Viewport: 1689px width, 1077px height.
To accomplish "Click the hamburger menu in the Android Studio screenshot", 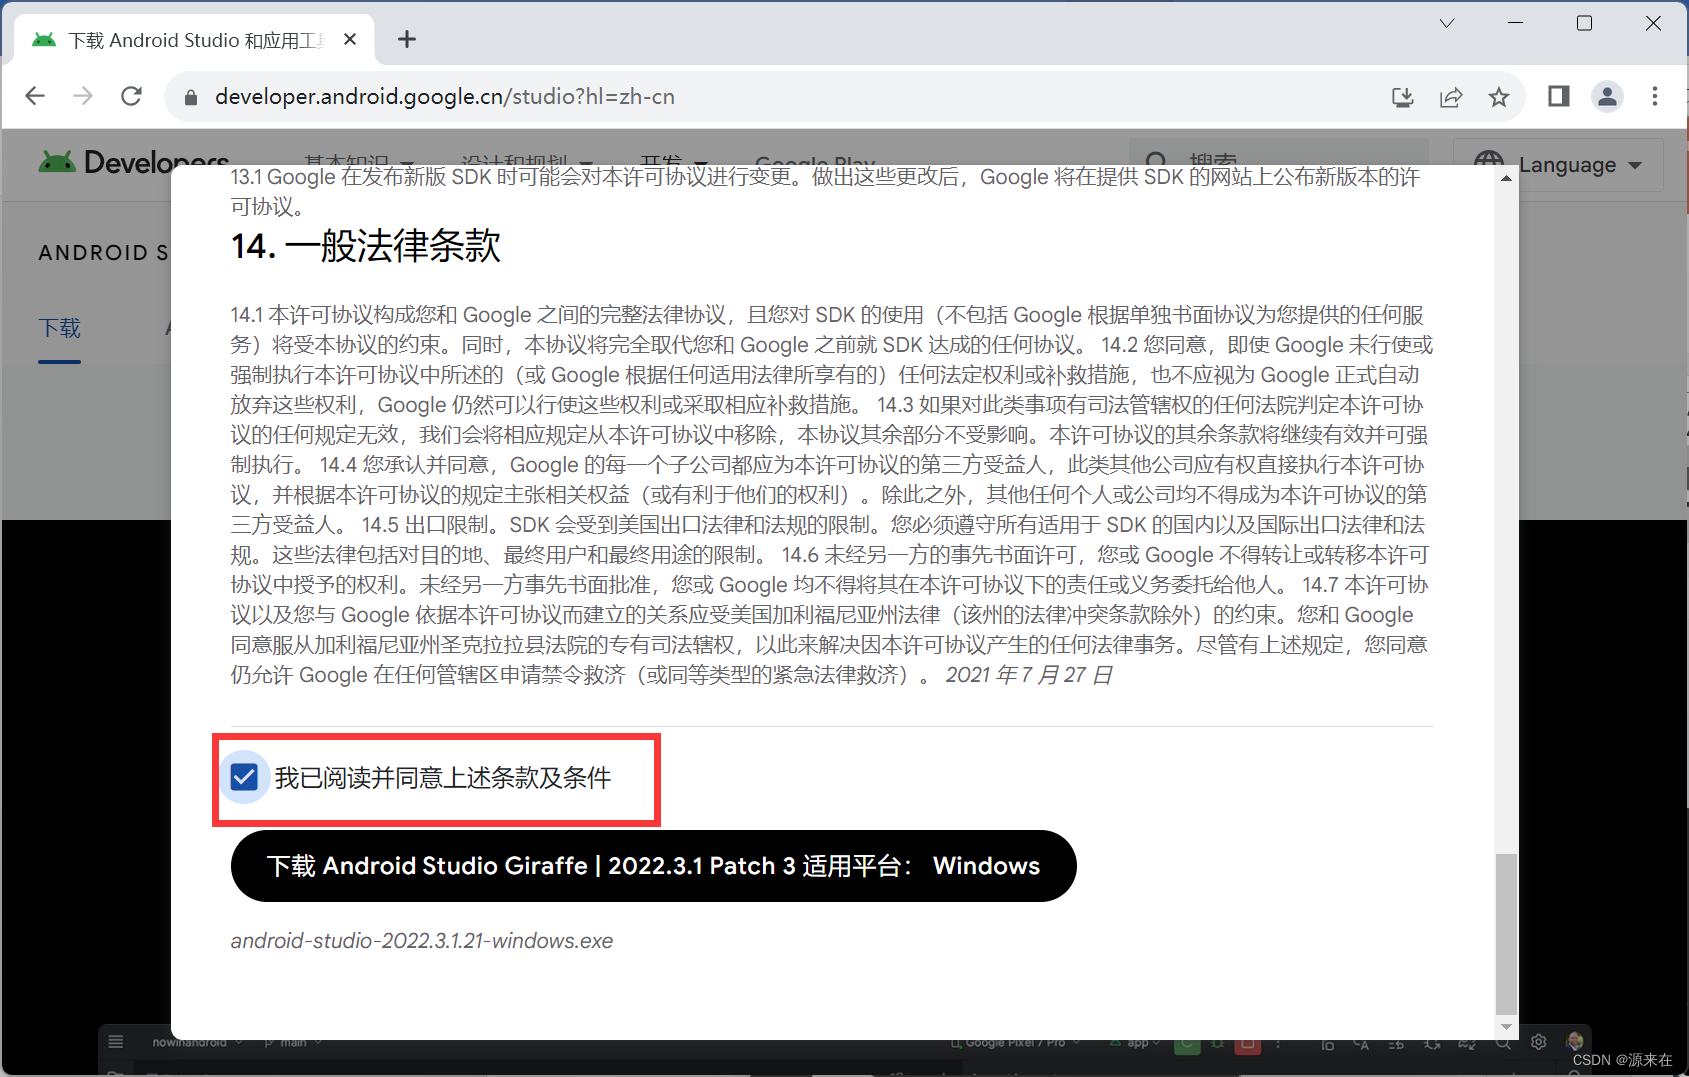I will (x=116, y=1042).
